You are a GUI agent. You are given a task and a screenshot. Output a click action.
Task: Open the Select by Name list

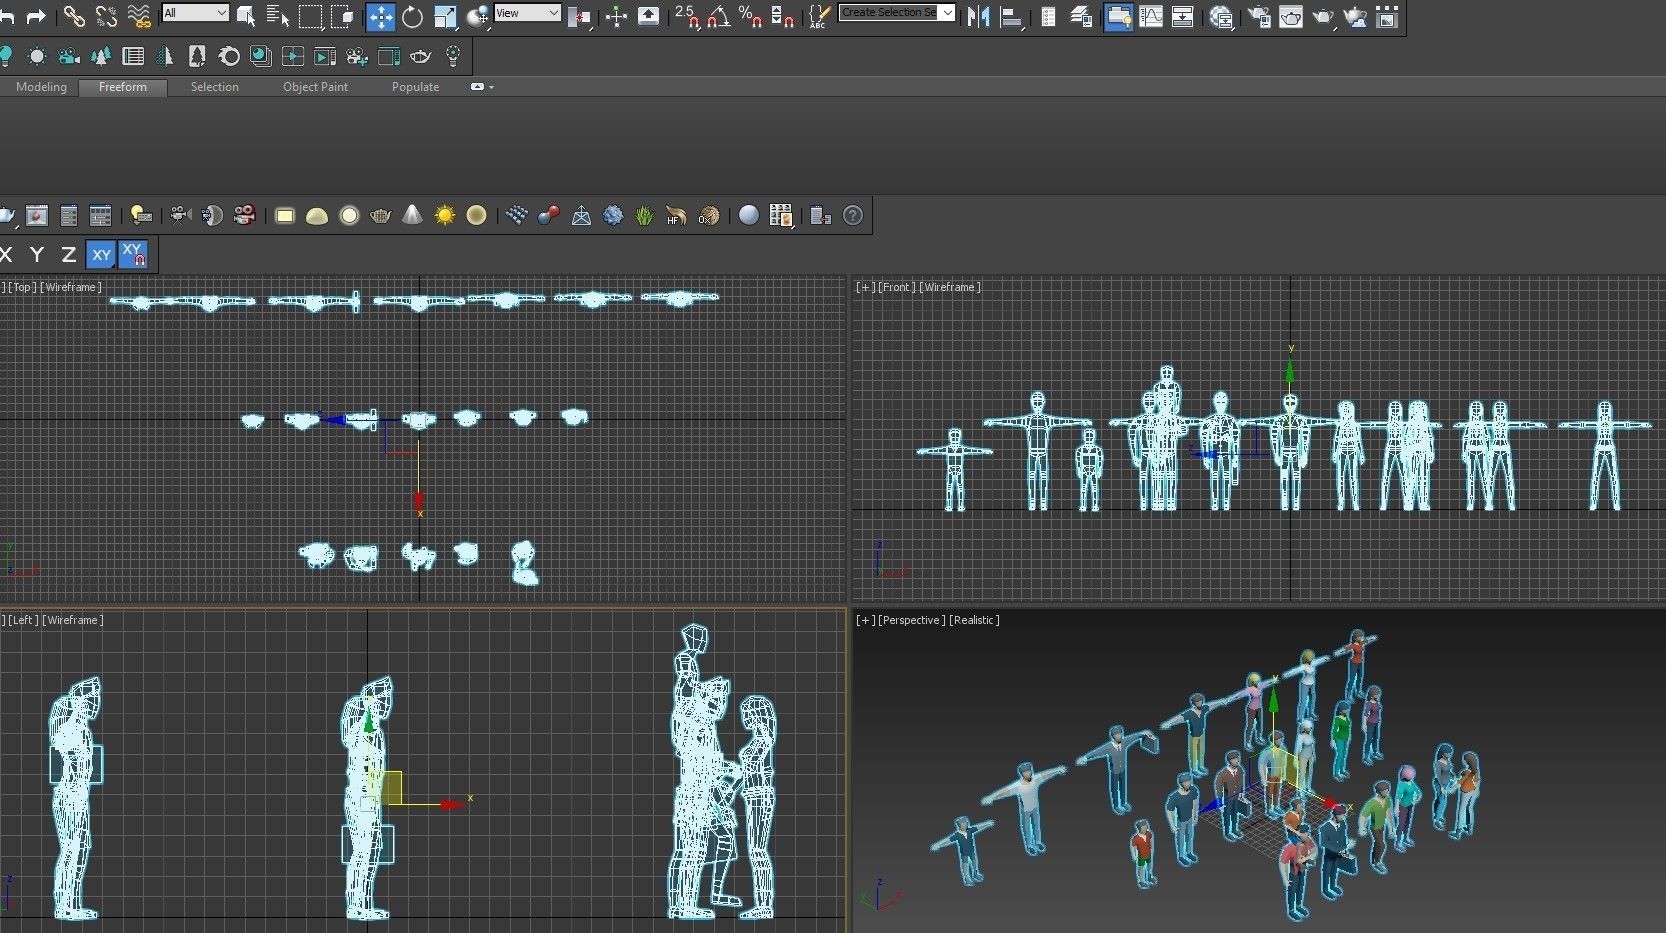(278, 16)
